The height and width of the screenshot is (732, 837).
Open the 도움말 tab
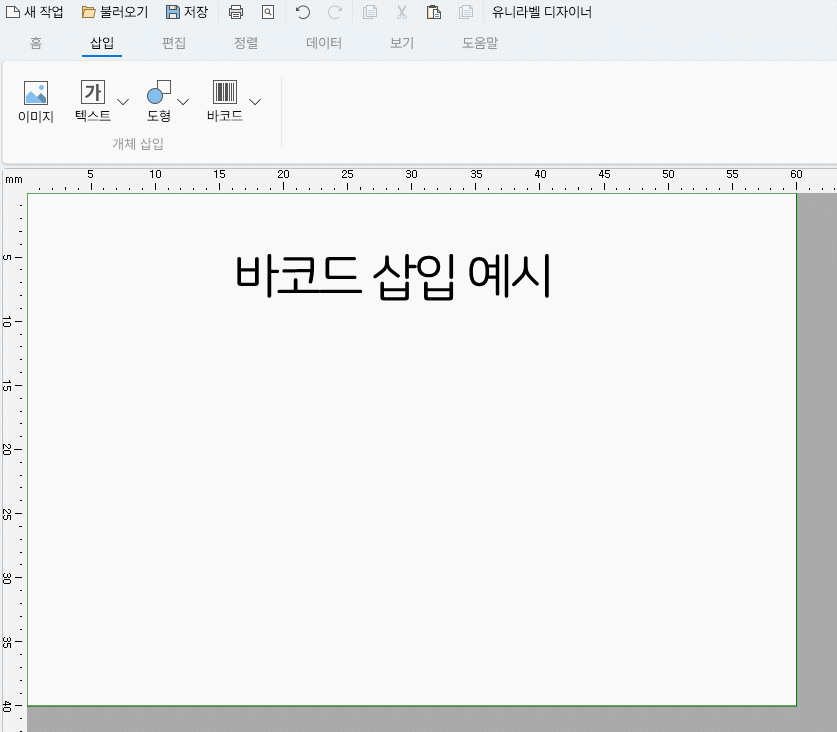[x=479, y=43]
